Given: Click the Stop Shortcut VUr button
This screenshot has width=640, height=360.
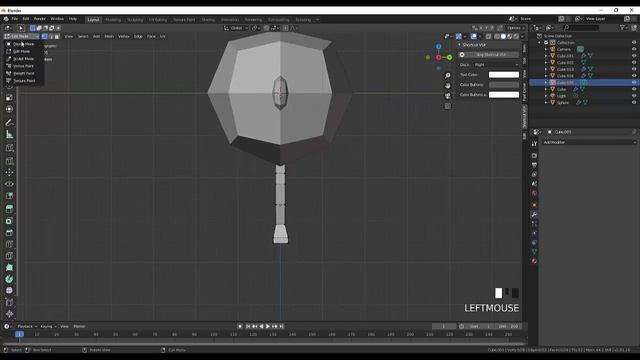Looking at the screenshot, I should 489,55.
